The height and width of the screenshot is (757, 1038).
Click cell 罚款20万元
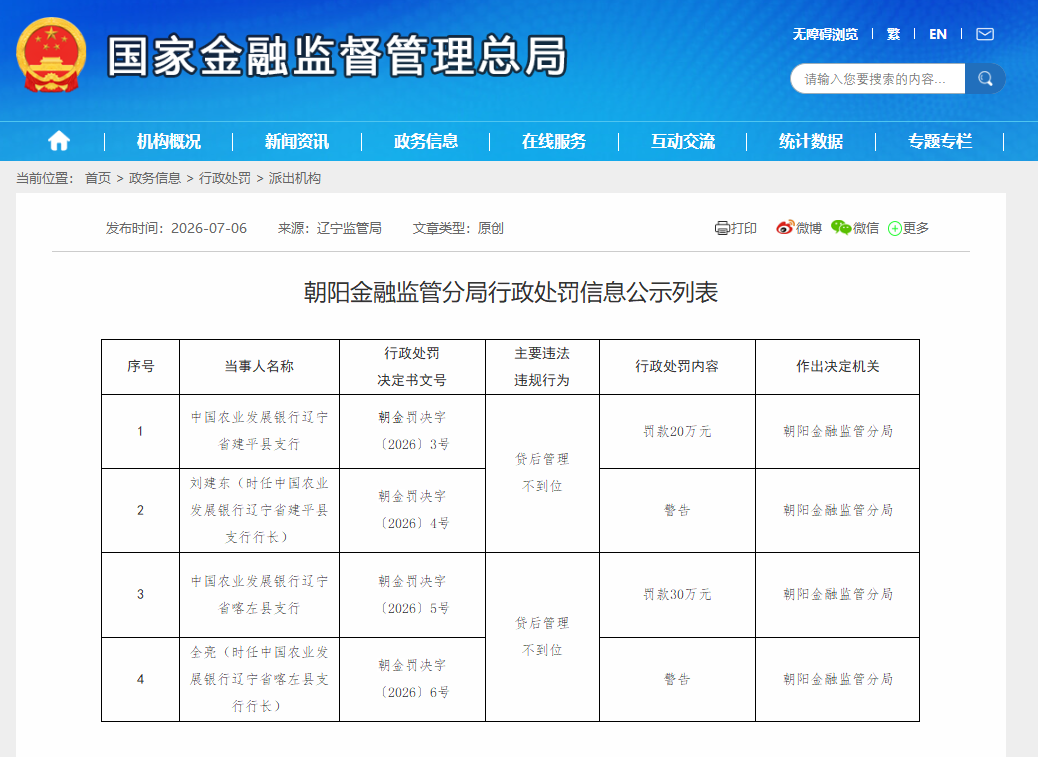pyautogui.click(x=677, y=431)
